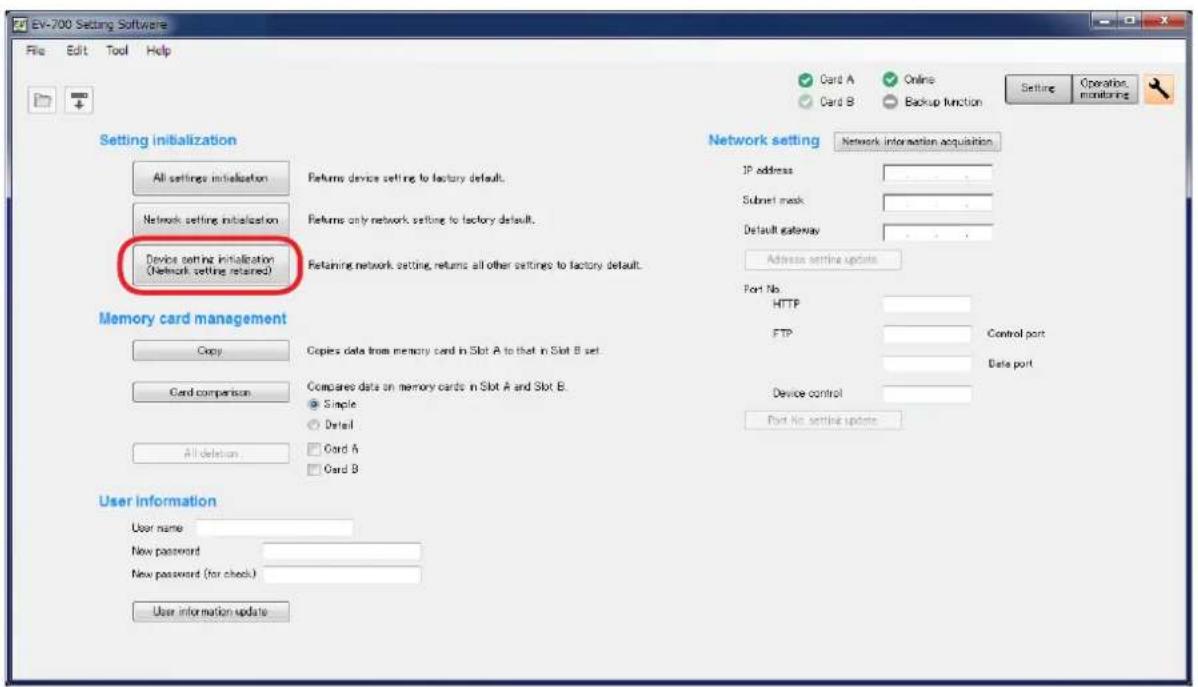Click the Card B status icon
1198x687 pixels.
click(805, 102)
